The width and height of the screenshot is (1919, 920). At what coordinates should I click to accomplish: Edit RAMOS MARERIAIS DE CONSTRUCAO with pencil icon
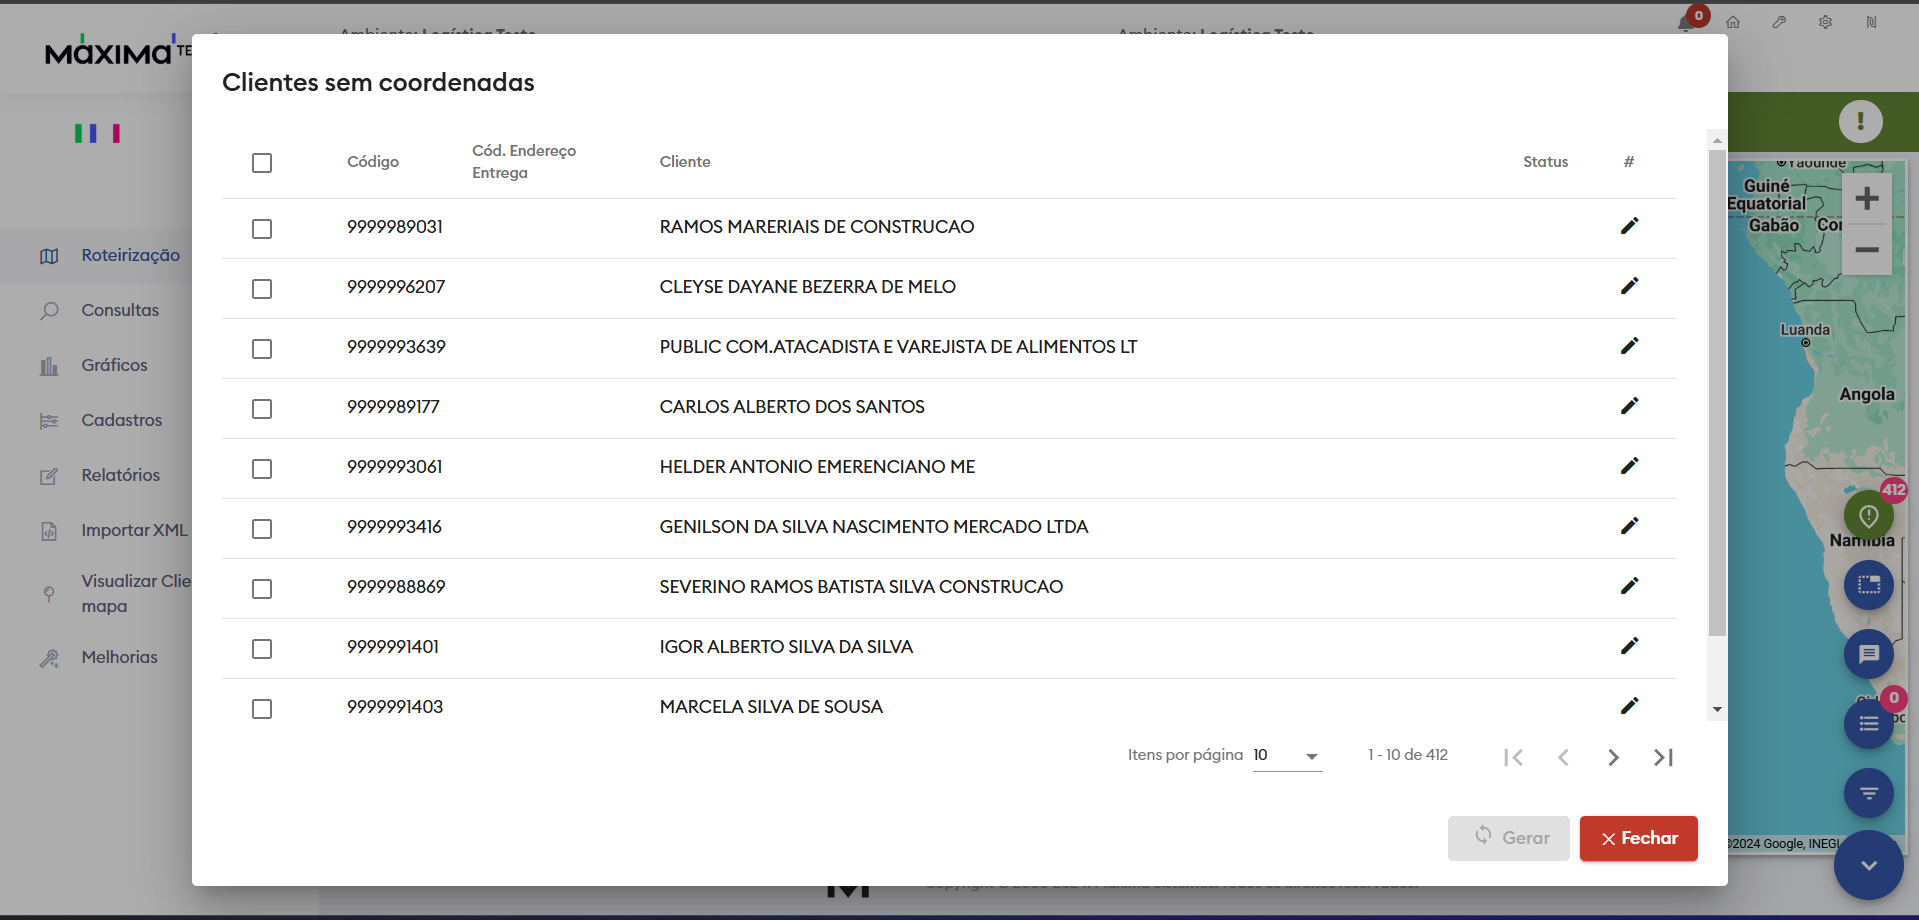[1629, 226]
